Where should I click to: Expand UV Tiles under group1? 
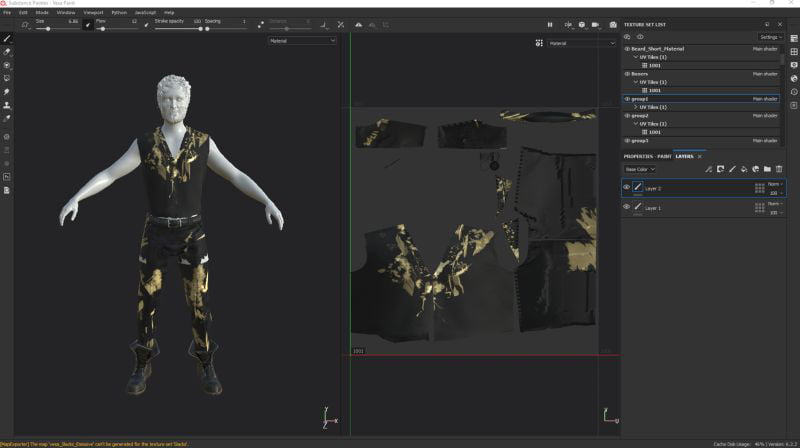click(x=636, y=107)
